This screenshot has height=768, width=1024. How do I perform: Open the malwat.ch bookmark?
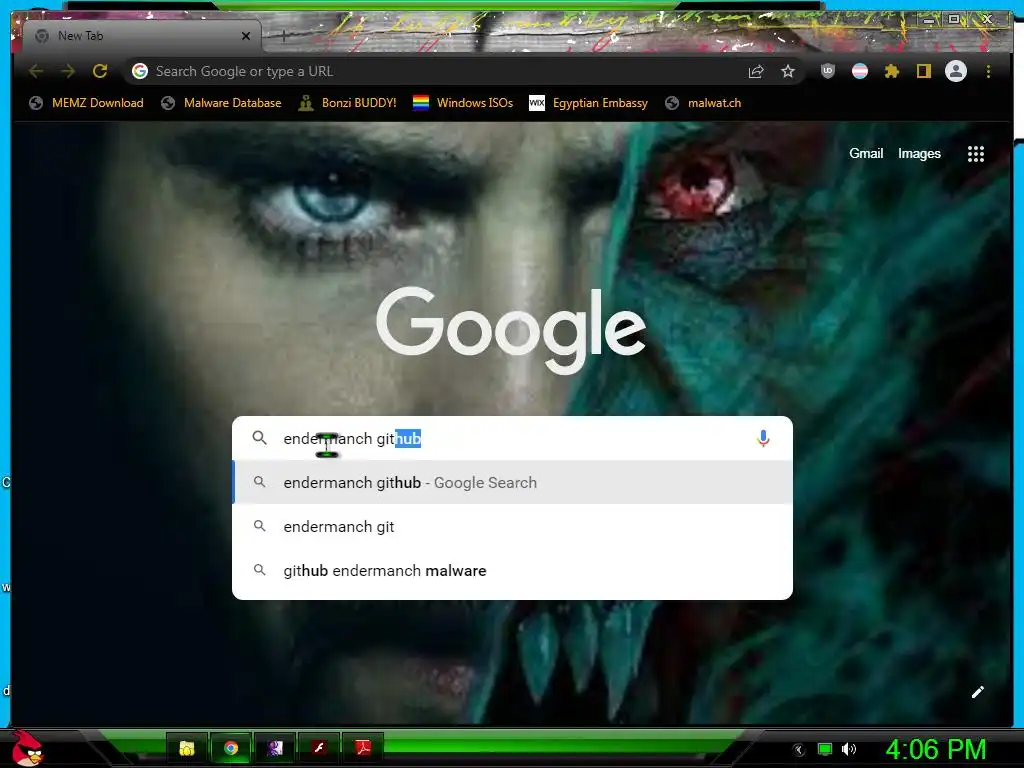tap(703, 103)
